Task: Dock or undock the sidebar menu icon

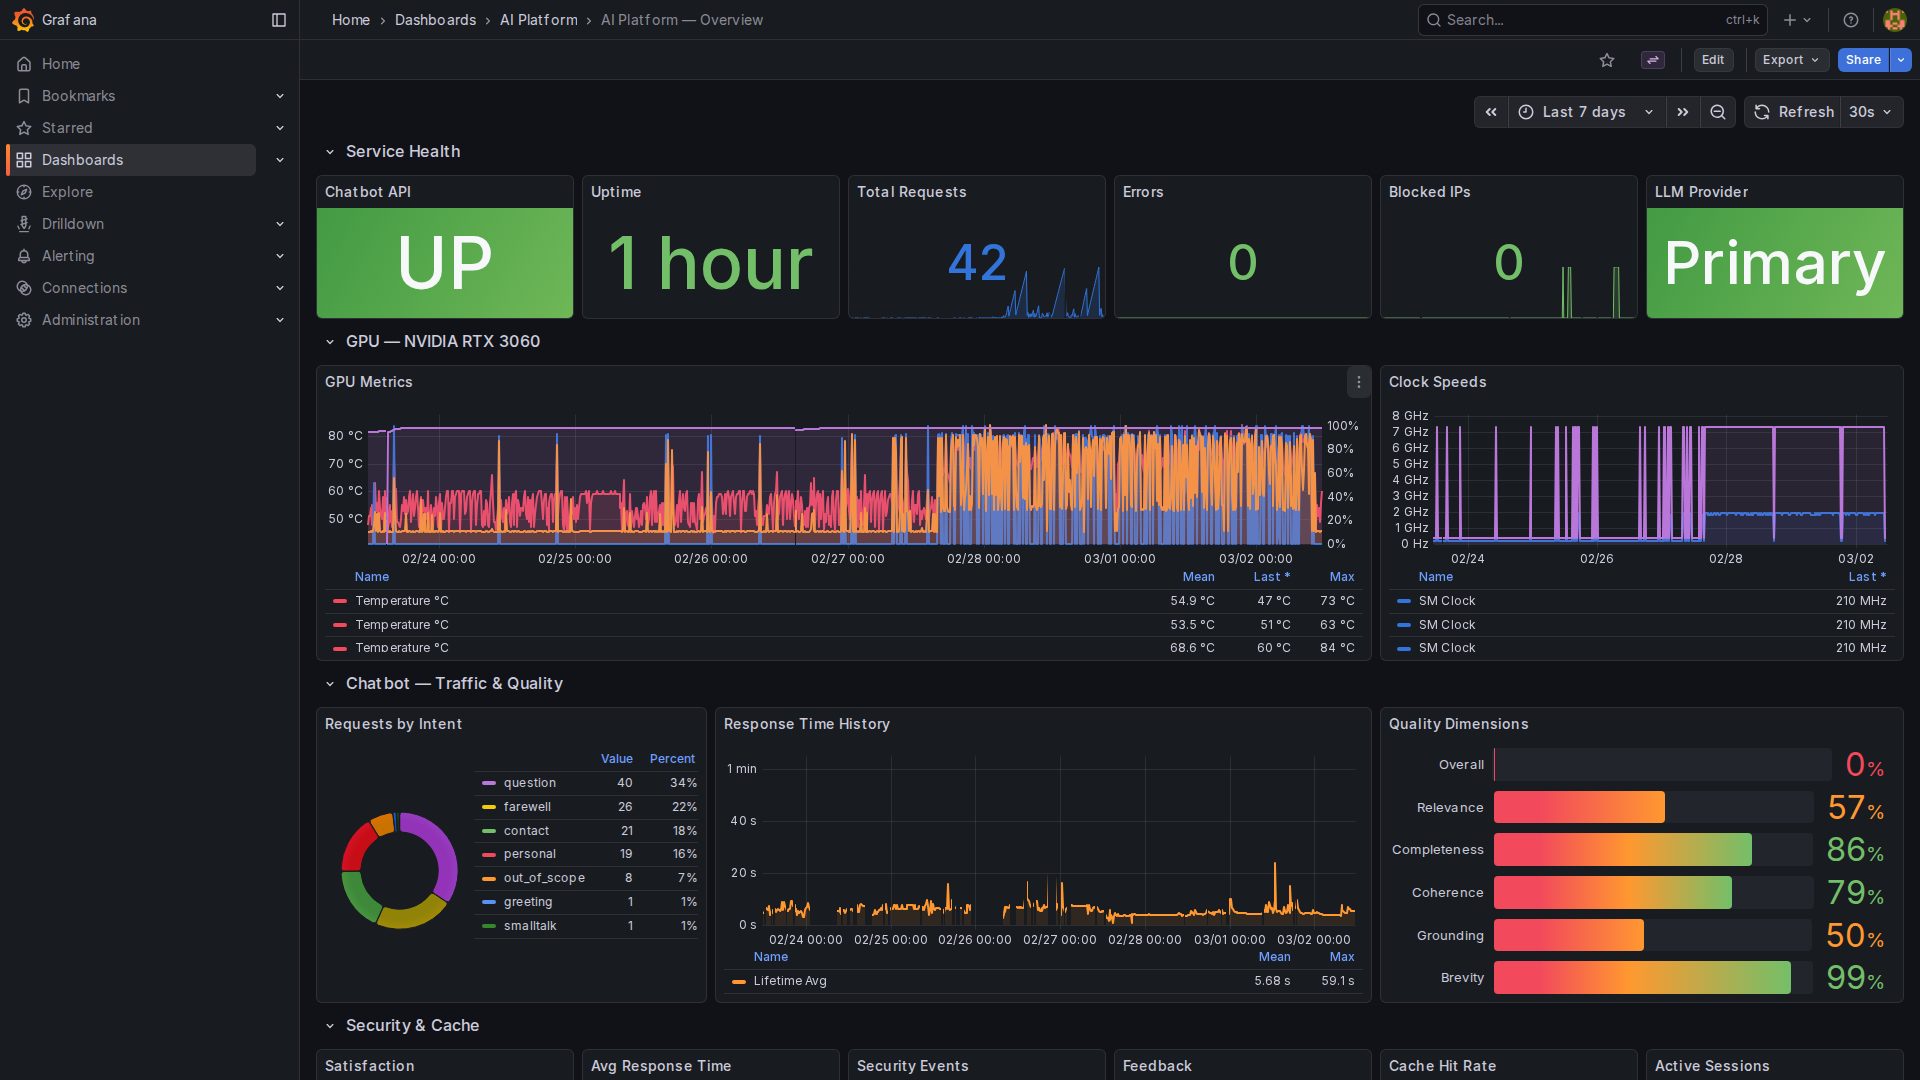Action: (279, 20)
